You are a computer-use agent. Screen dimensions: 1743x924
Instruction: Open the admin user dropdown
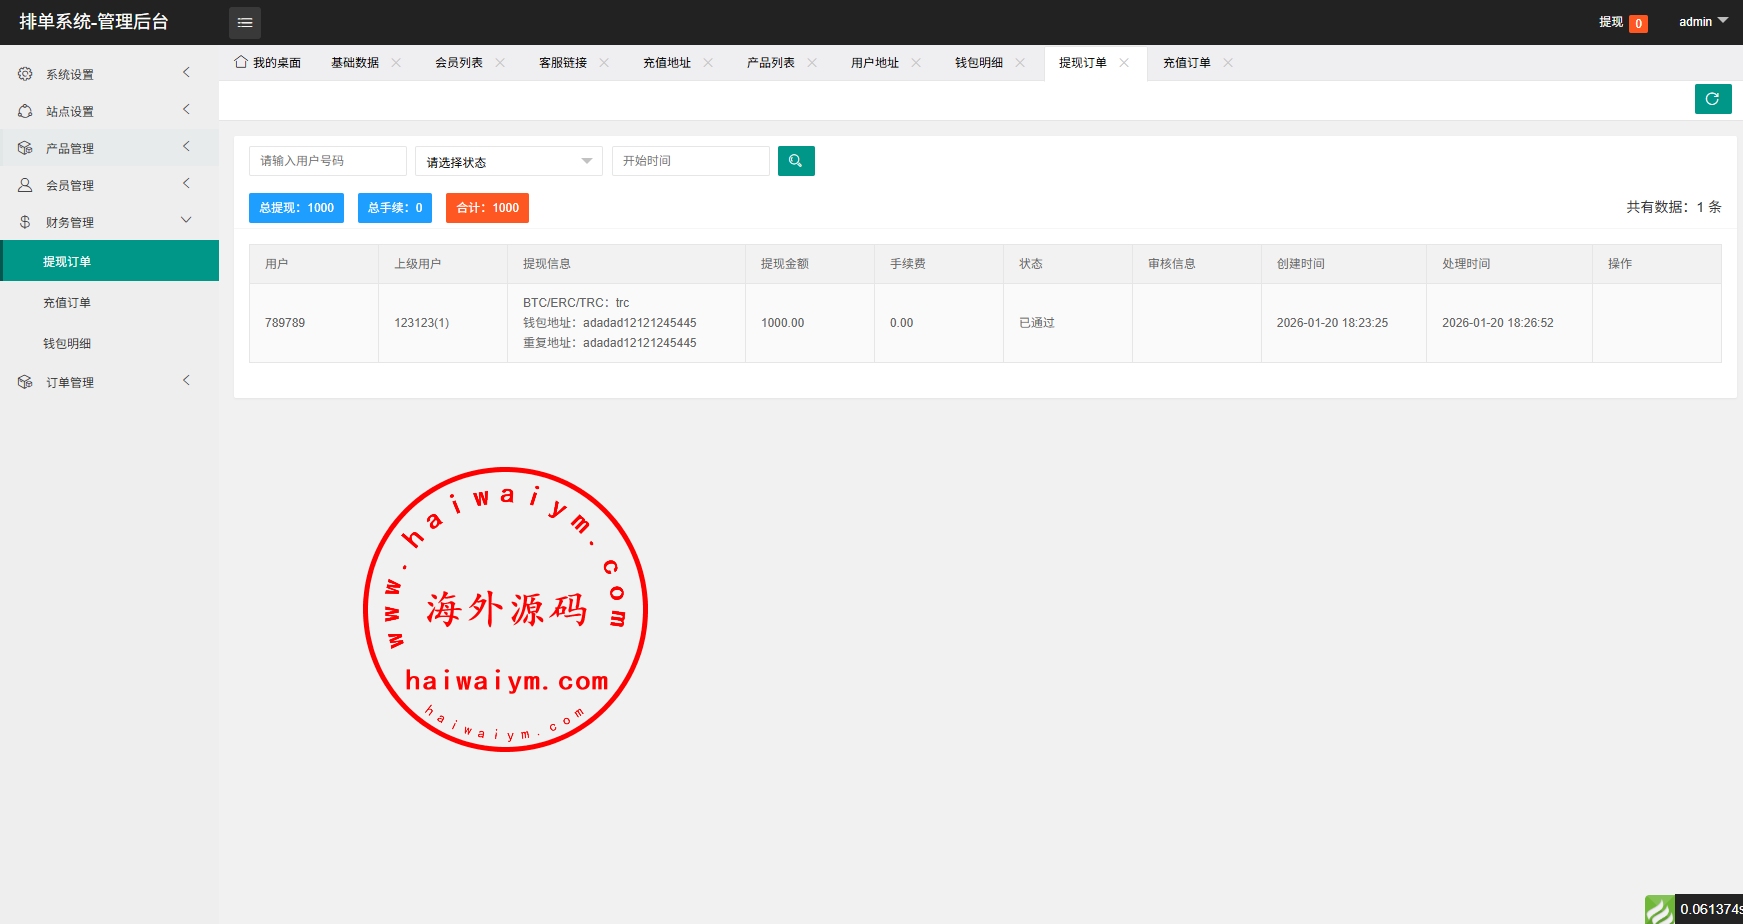tap(1702, 22)
